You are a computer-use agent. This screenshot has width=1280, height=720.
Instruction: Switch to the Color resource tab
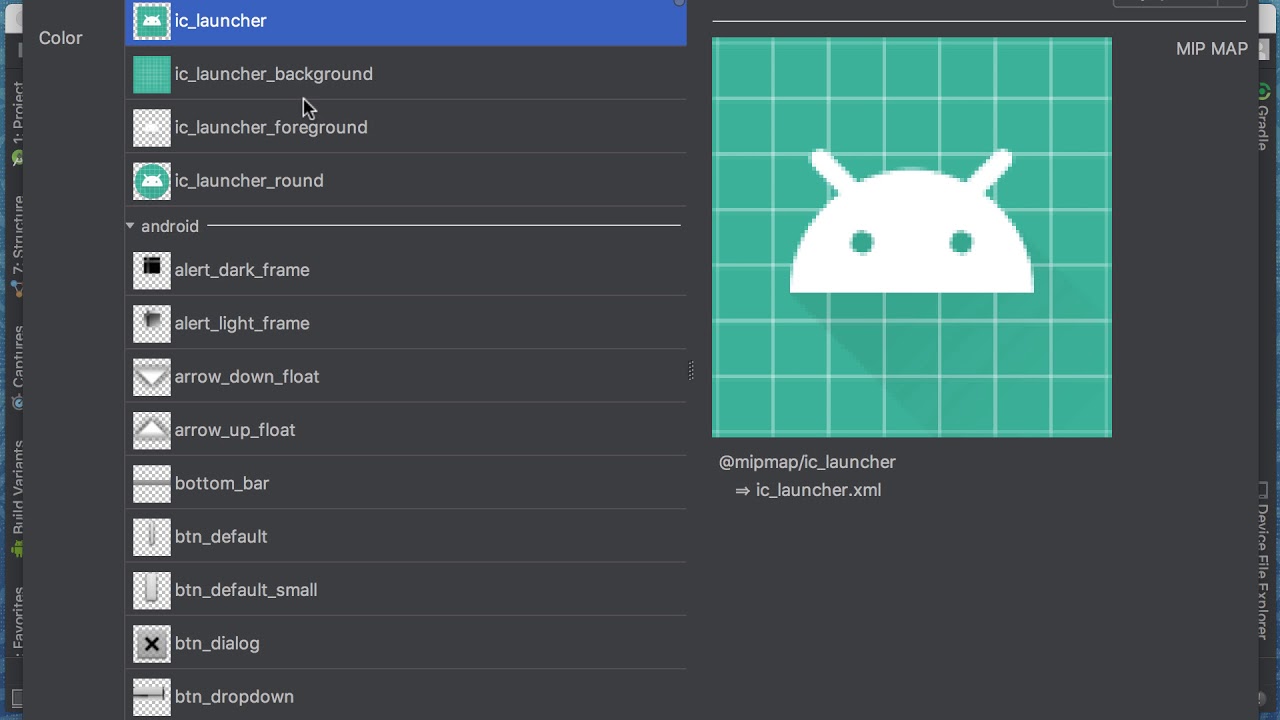[60, 38]
